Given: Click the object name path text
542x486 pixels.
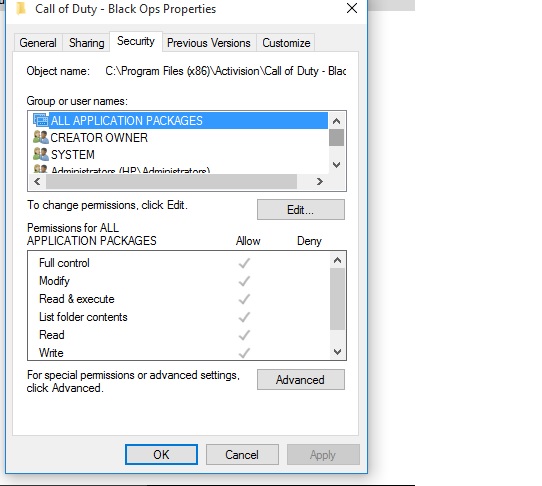Looking at the screenshot, I should coord(226,71).
